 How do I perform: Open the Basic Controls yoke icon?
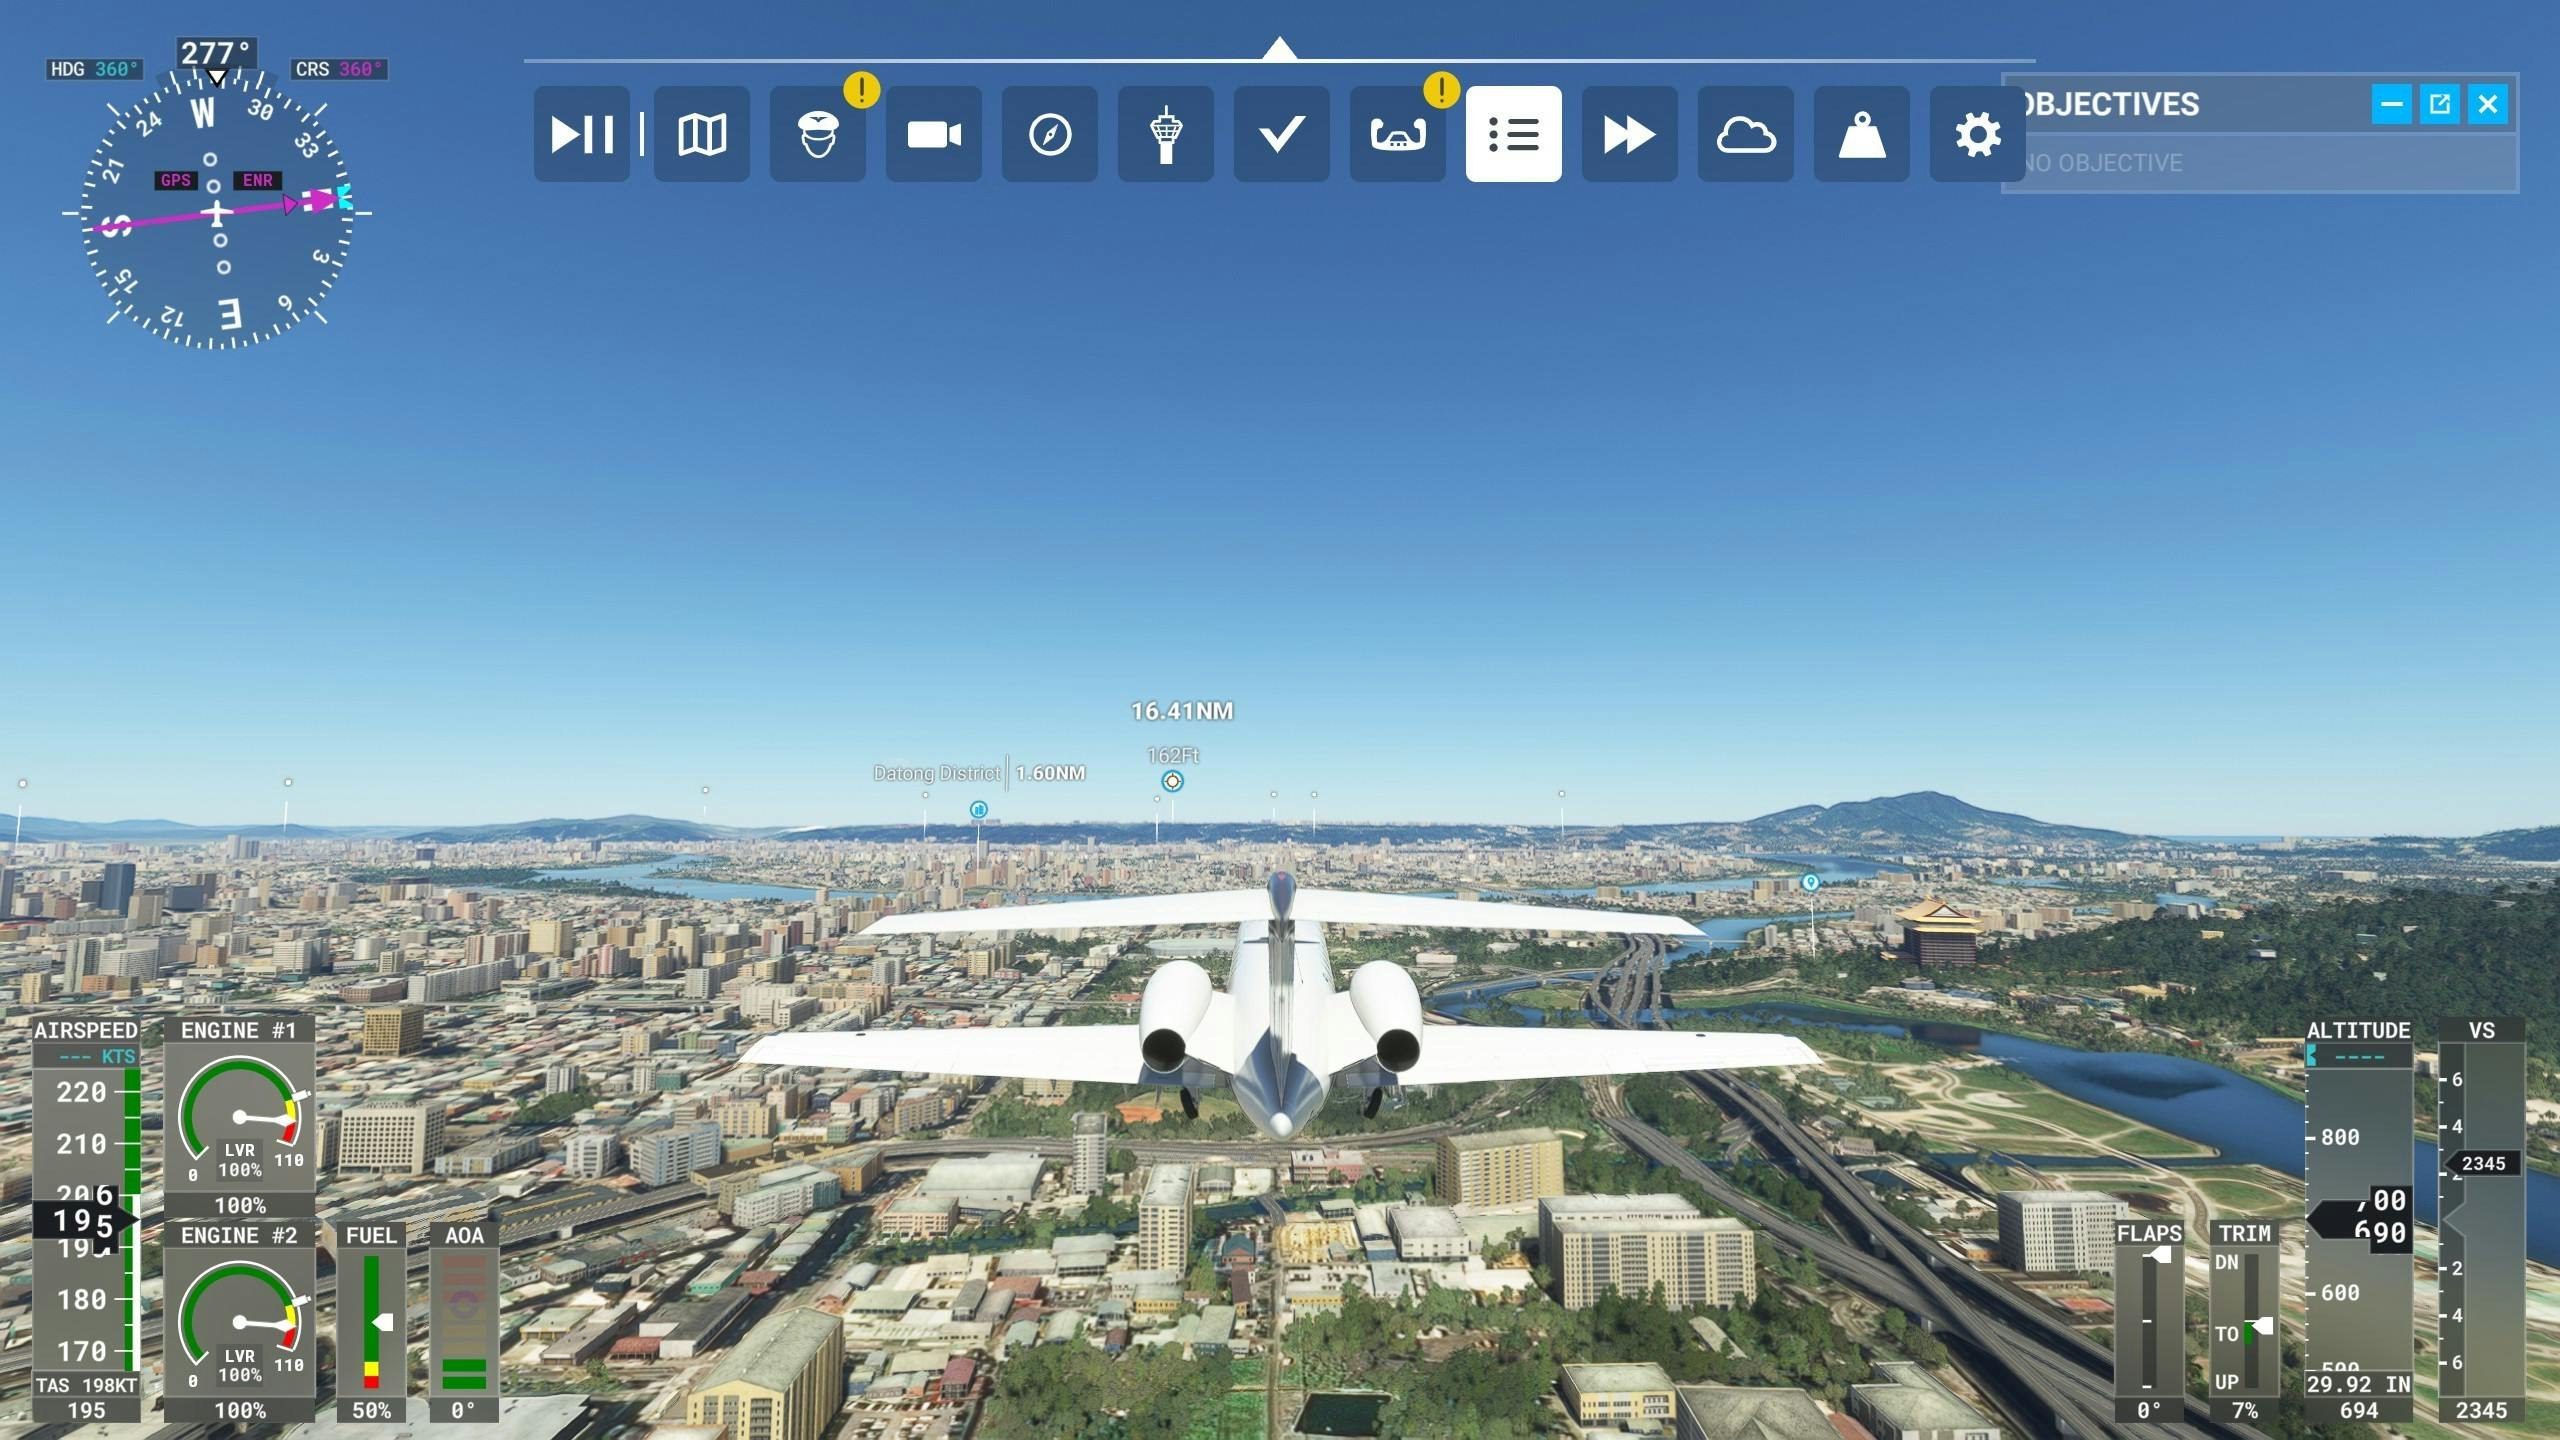(1397, 134)
